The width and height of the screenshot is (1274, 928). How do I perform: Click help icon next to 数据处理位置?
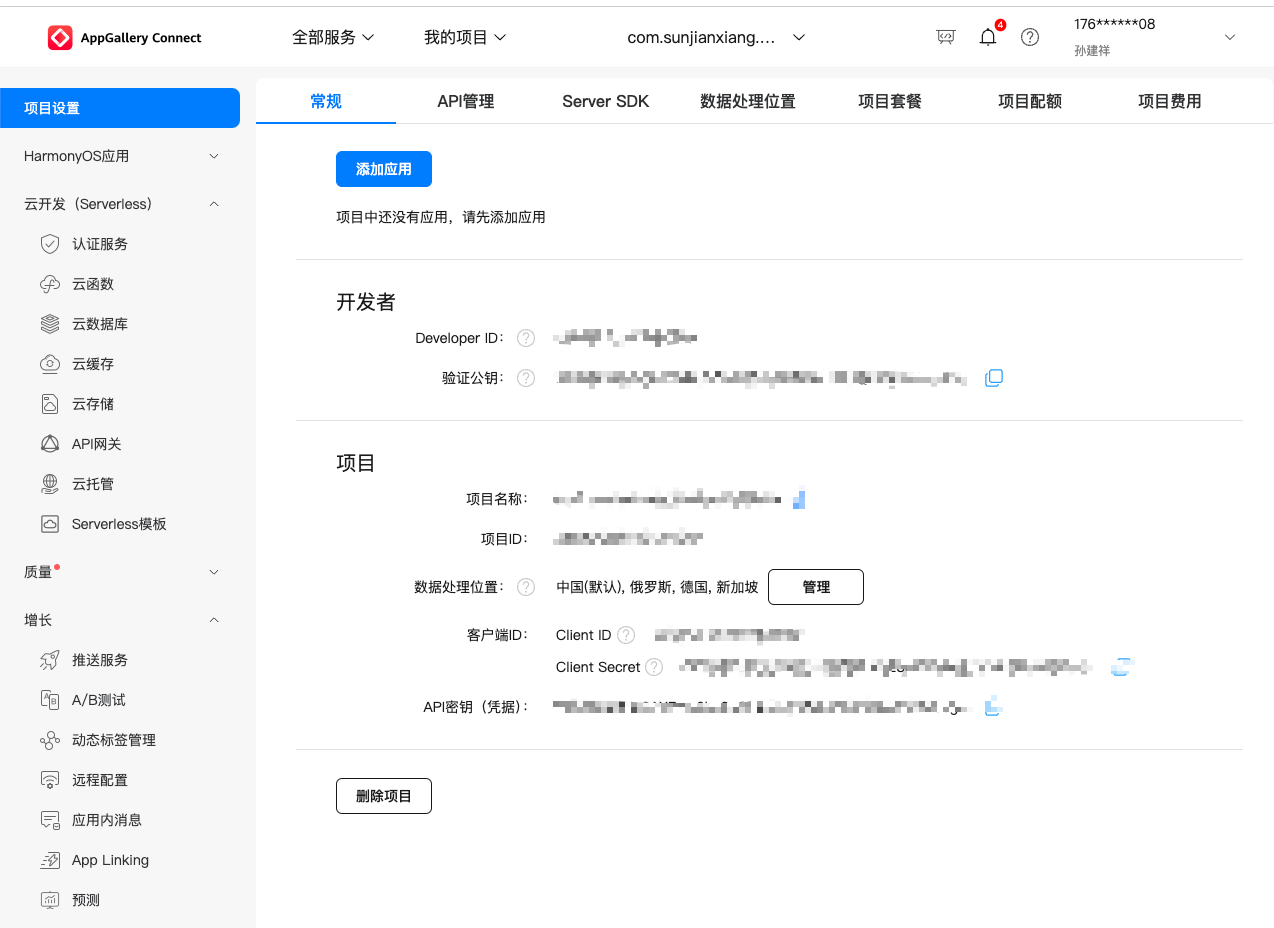(526, 587)
